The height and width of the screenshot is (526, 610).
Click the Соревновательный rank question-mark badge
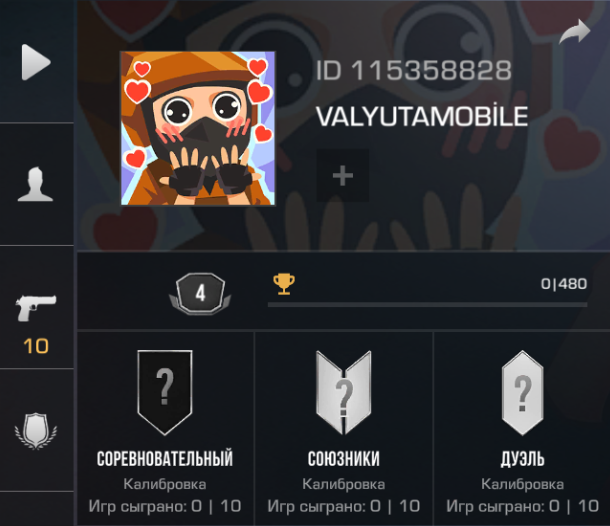pos(165,393)
